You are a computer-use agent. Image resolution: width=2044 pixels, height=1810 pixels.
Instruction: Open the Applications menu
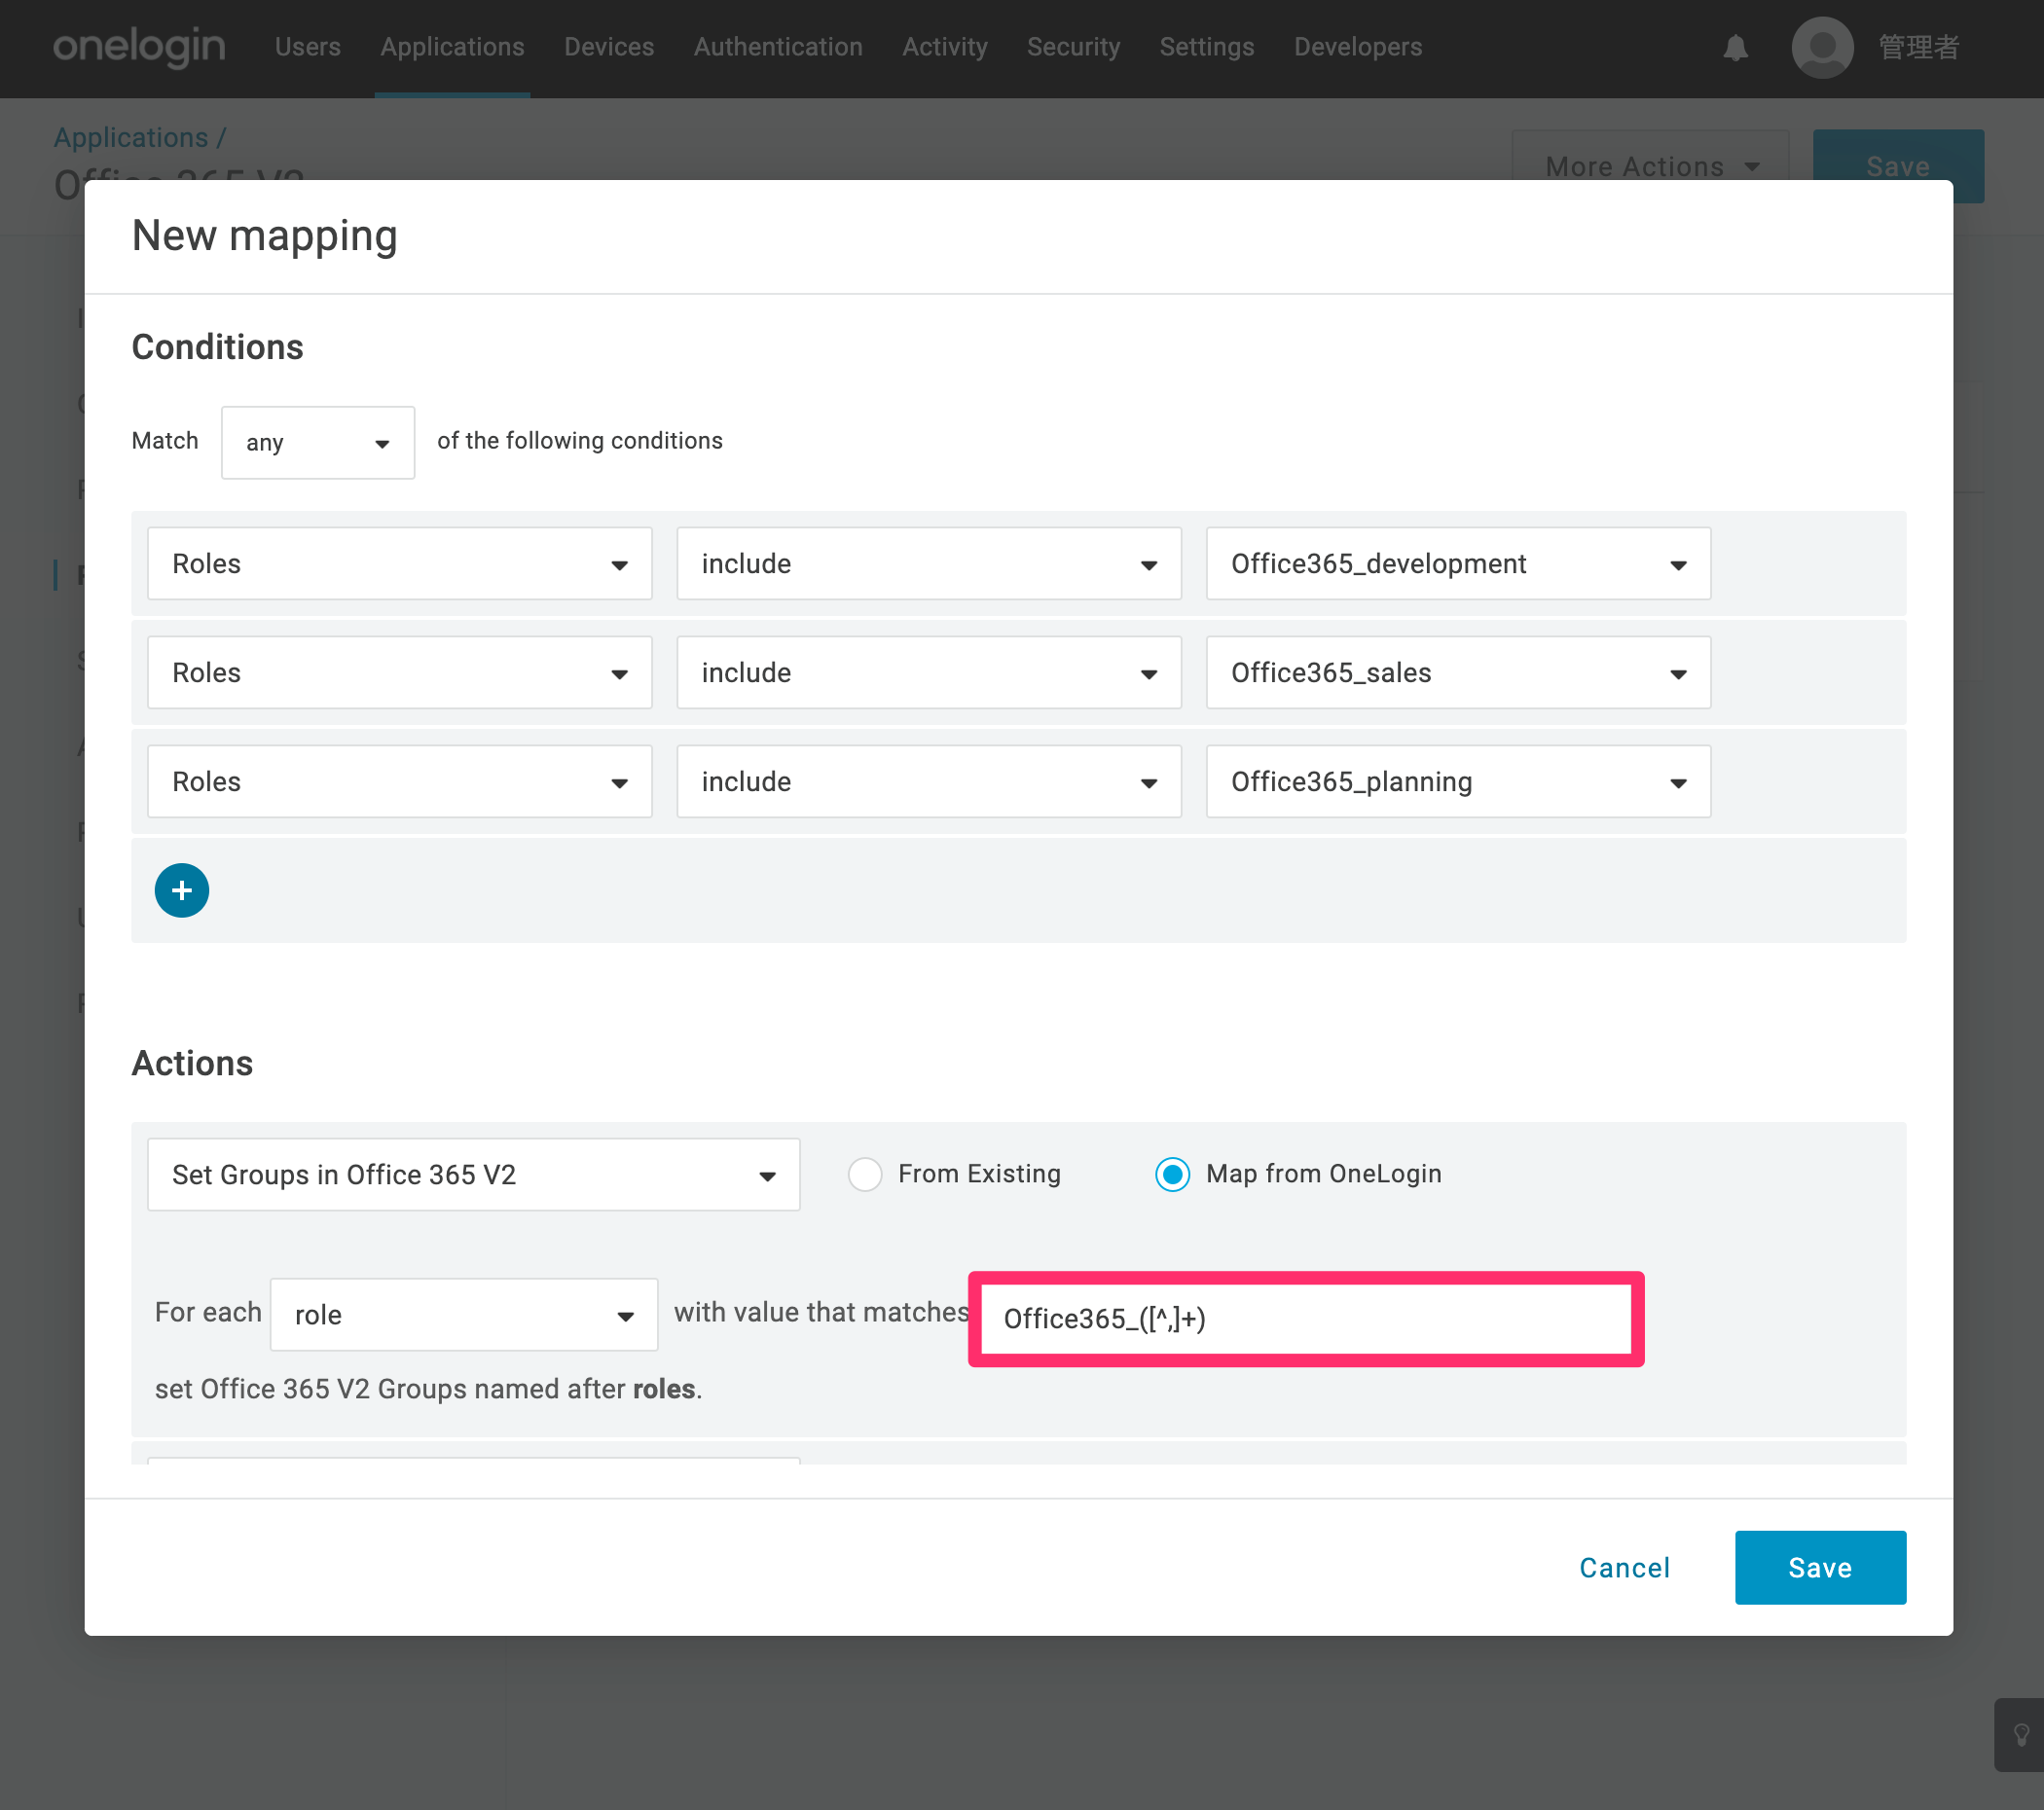pyautogui.click(x=452, y=47)
